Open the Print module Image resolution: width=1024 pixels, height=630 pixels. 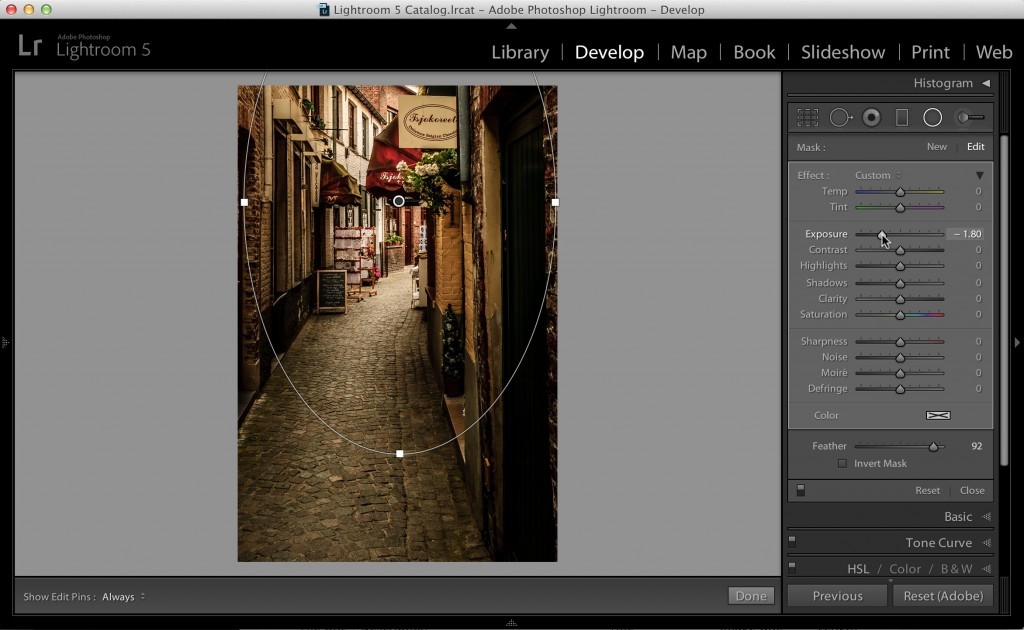[931, 52]
